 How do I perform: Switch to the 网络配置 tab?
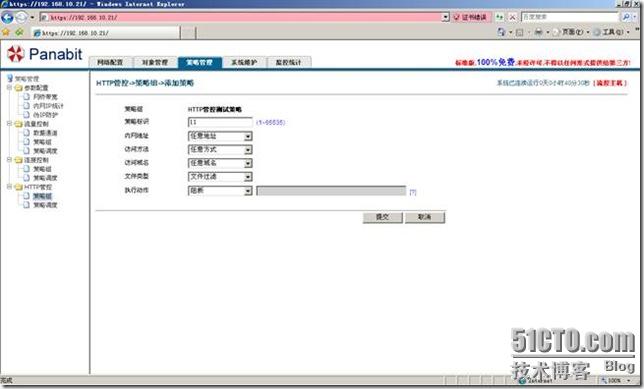tap(110, 62)
